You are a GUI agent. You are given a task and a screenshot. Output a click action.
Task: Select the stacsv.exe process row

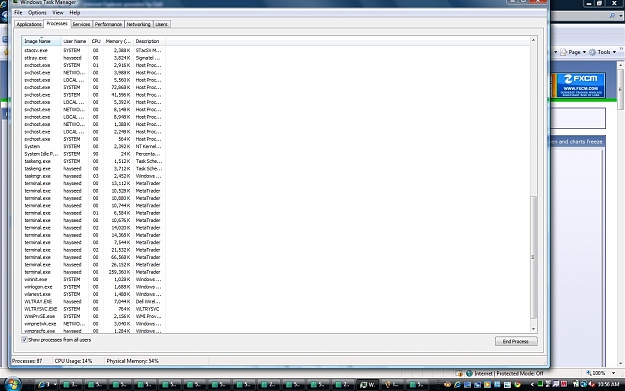pyautogui.click(x=93, y=51)
